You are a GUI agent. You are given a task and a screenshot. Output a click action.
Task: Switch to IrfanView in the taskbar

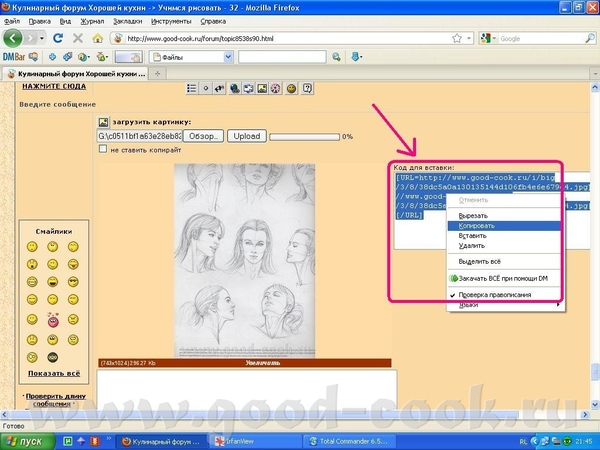pos(254,442)
